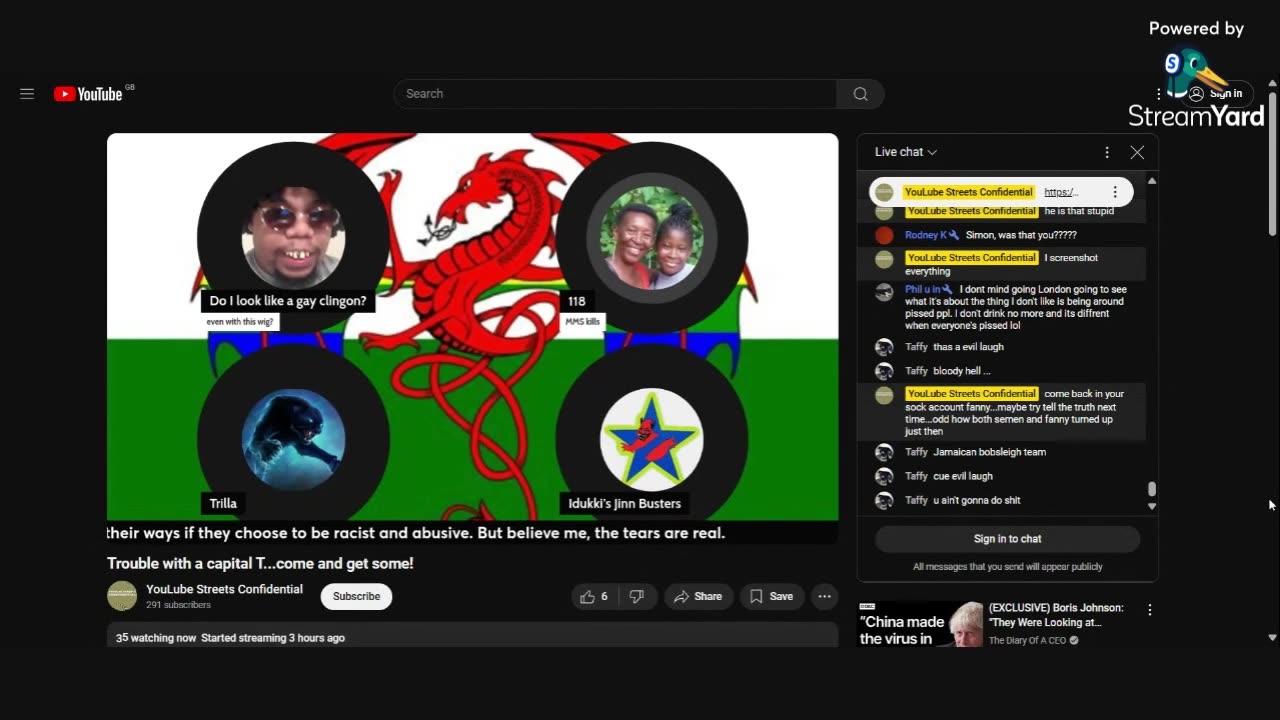Screen dimensions: 1280x720
Task: Click the '291 subscribers' count text
Action: (x=178, y=605)
